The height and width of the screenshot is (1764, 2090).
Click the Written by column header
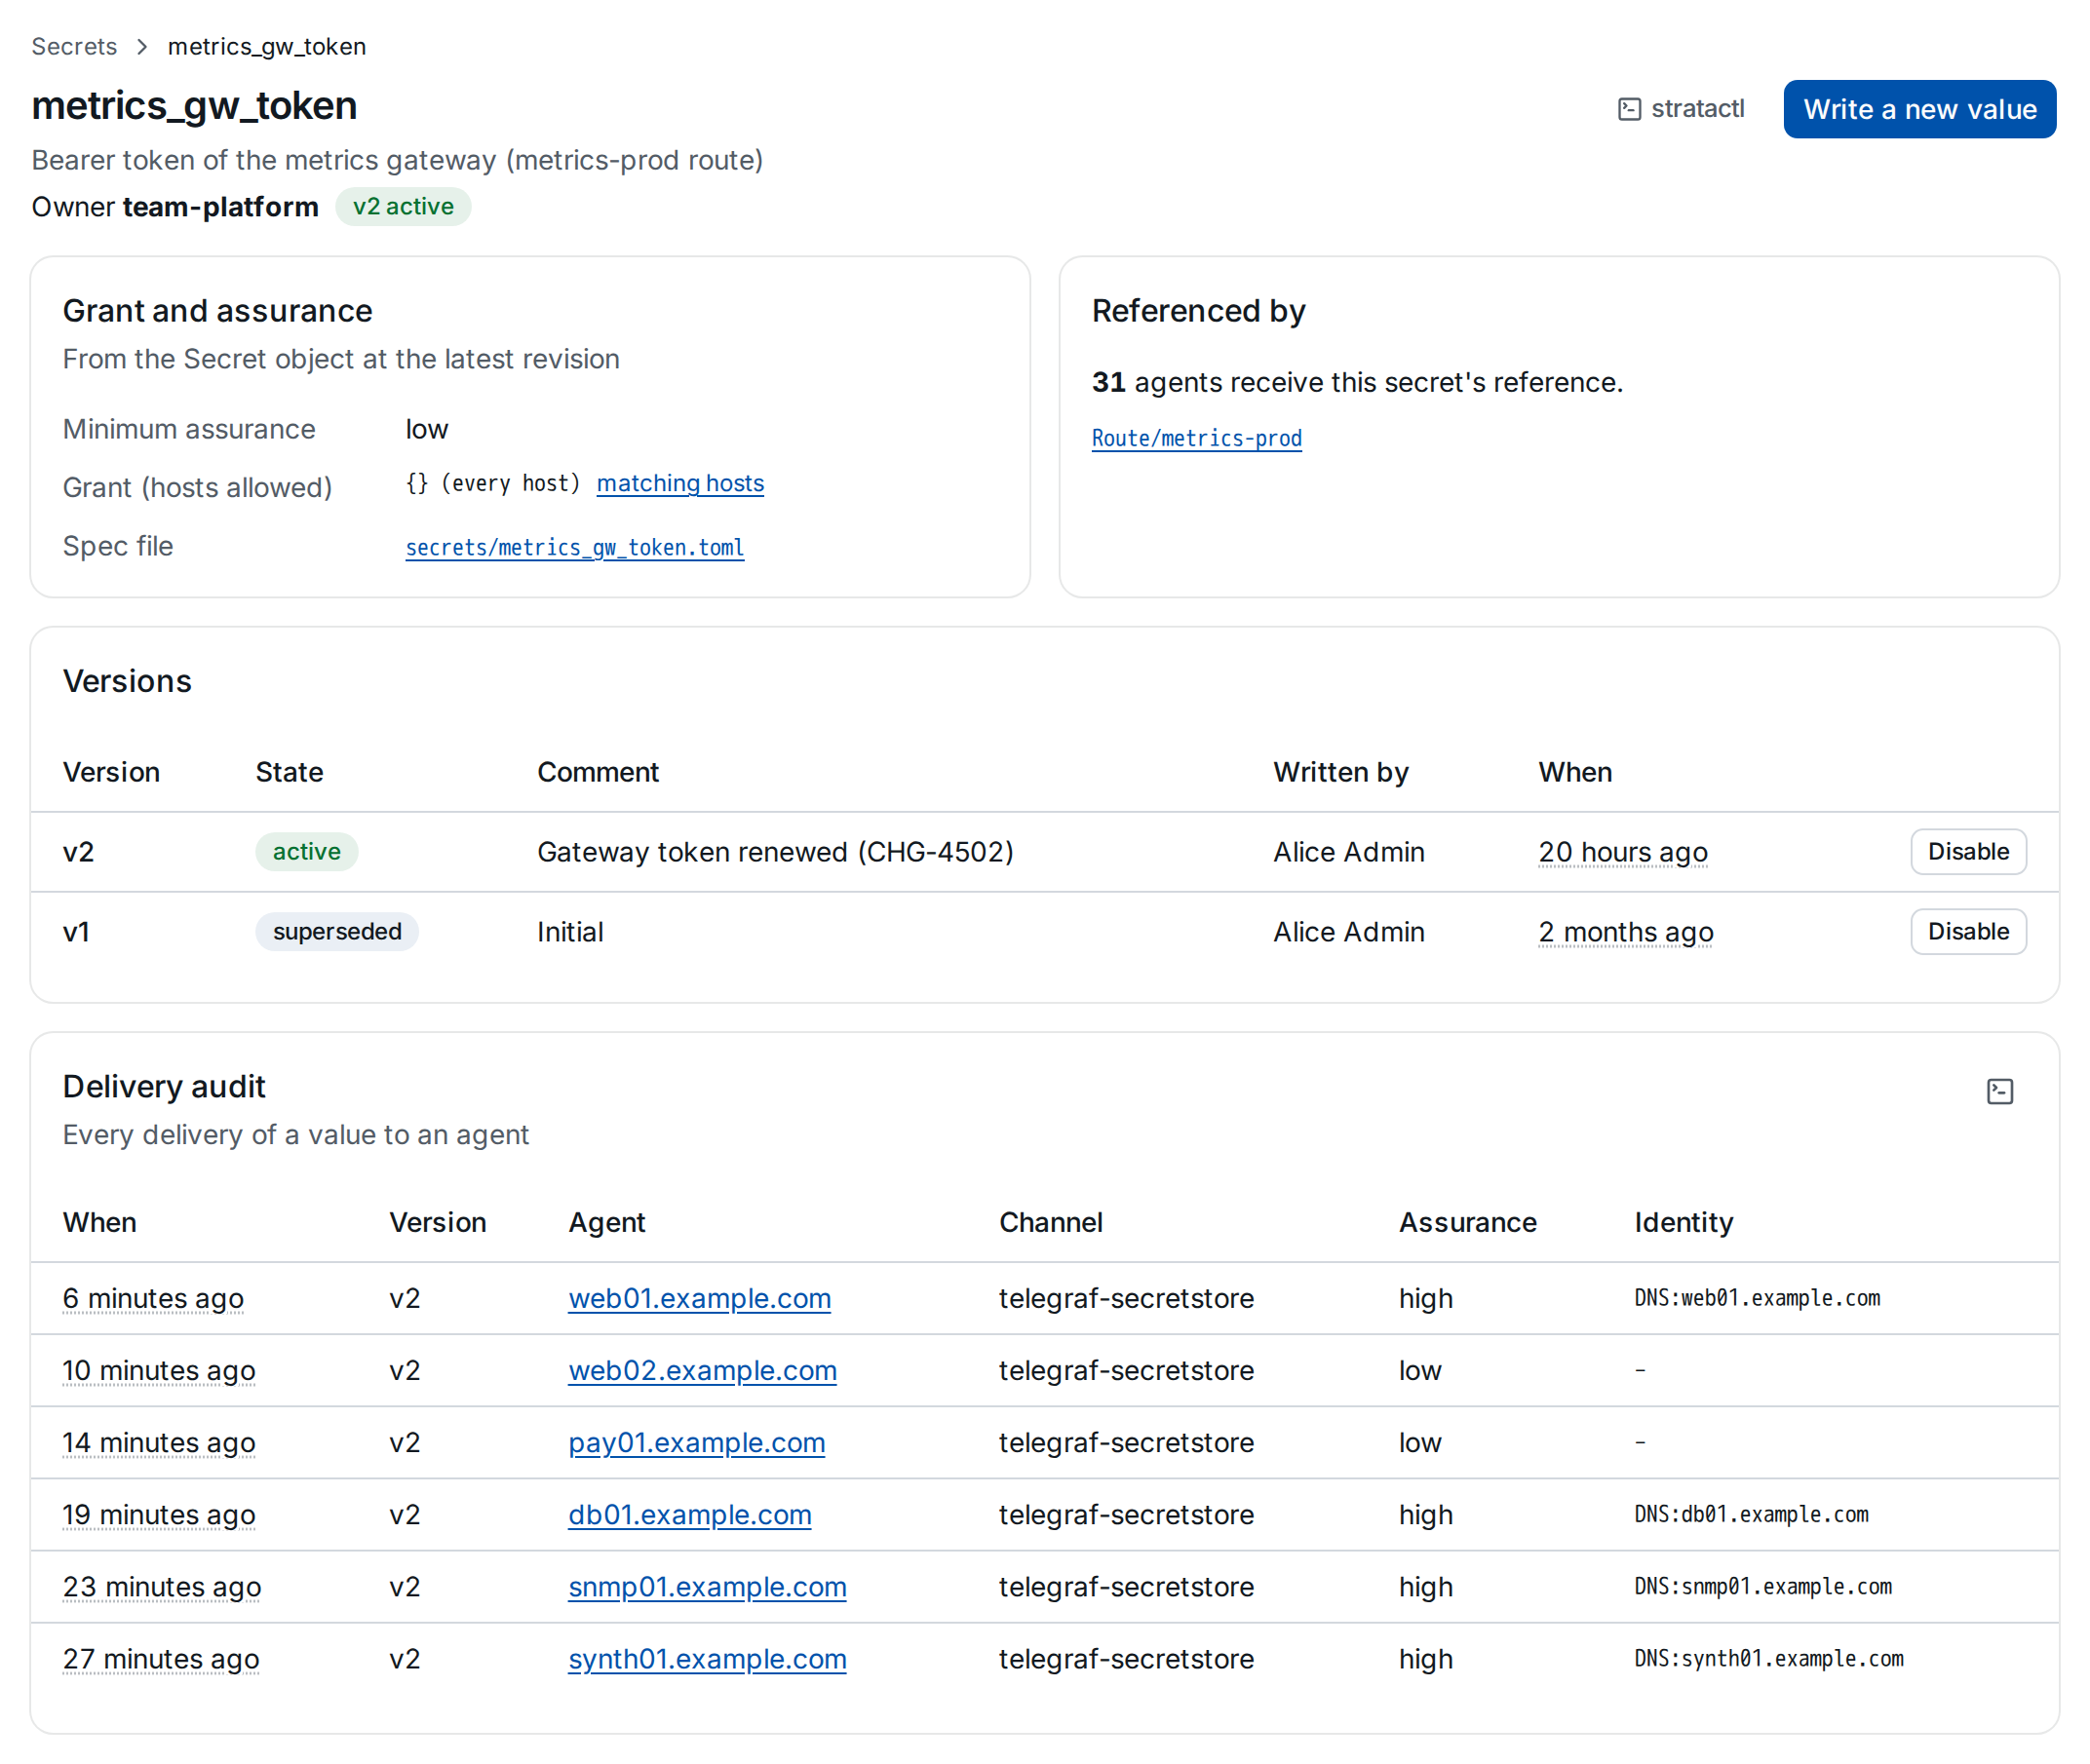[x=1340, y=772]
